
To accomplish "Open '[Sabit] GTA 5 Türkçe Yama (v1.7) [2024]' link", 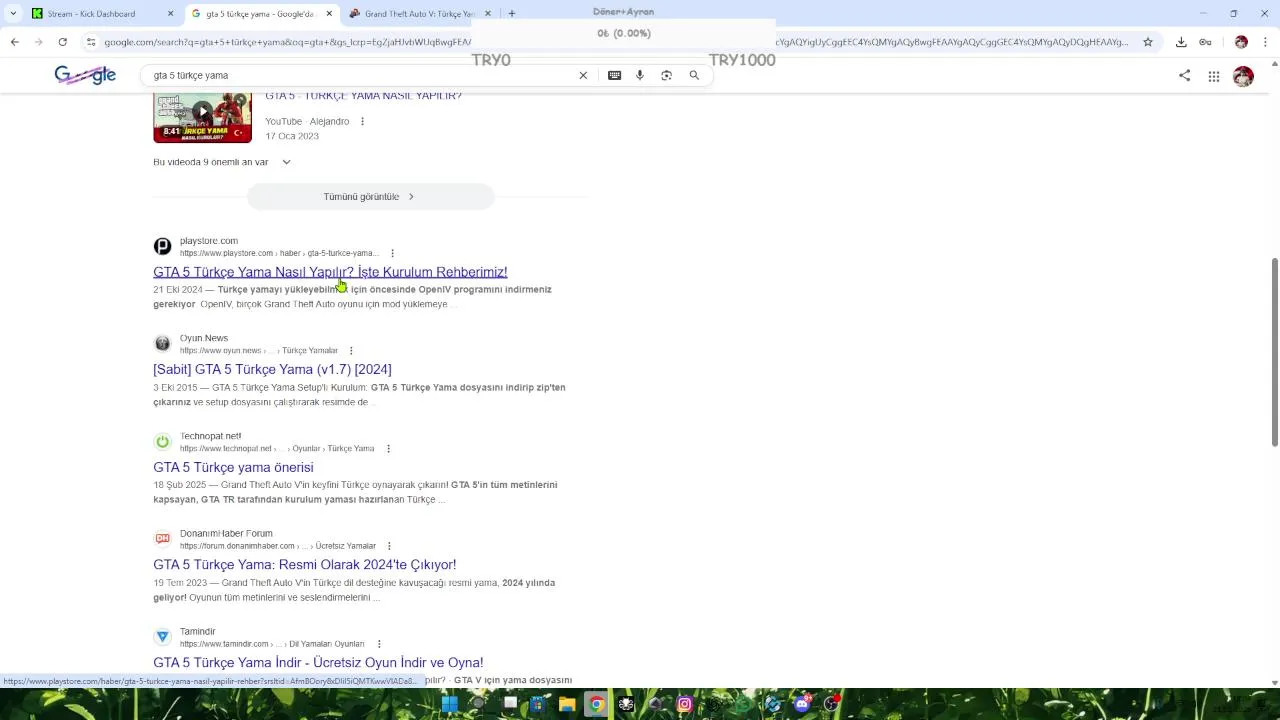I will 272,370.
